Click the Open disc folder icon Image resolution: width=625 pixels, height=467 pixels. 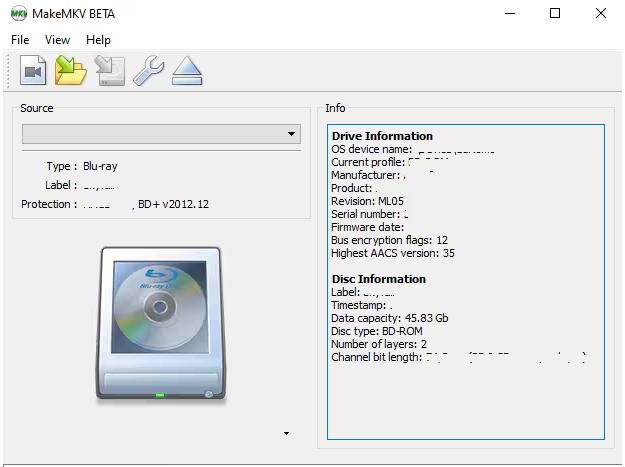[x=71, y=70]
